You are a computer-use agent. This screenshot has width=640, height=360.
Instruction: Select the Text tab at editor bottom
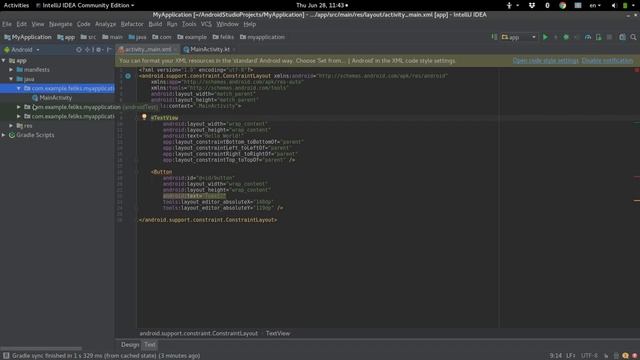click(150, 345)
